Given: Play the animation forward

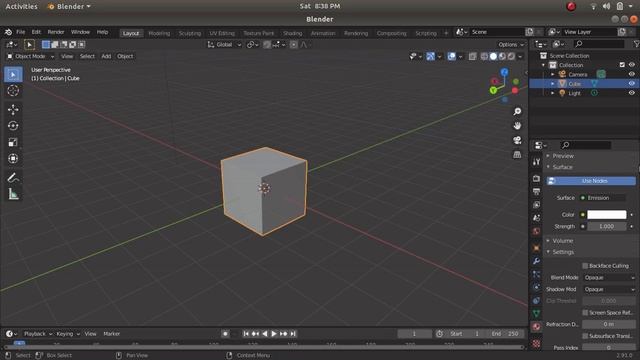Looking at the screenshot, I should coord(274,334).
